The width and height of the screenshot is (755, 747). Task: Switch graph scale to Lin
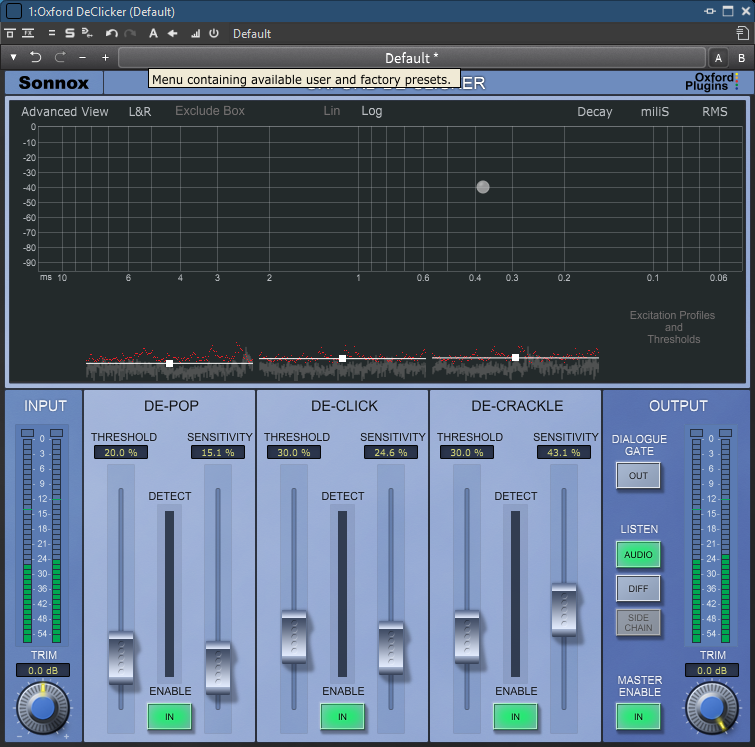point(332,111)
